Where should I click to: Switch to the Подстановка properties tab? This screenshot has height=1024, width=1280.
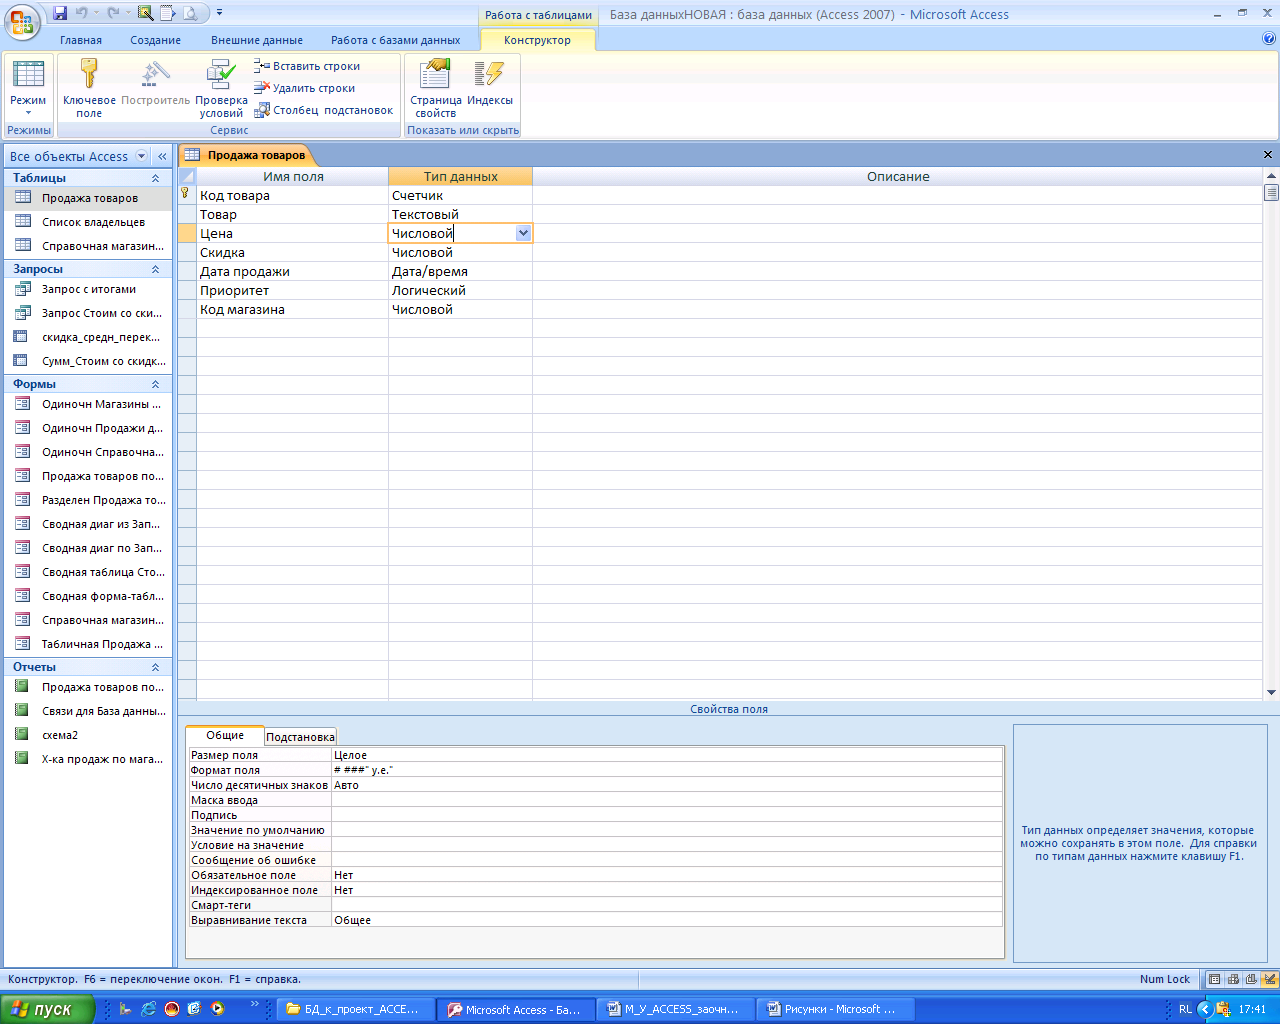pyautogui.click(x=300, y=737)
